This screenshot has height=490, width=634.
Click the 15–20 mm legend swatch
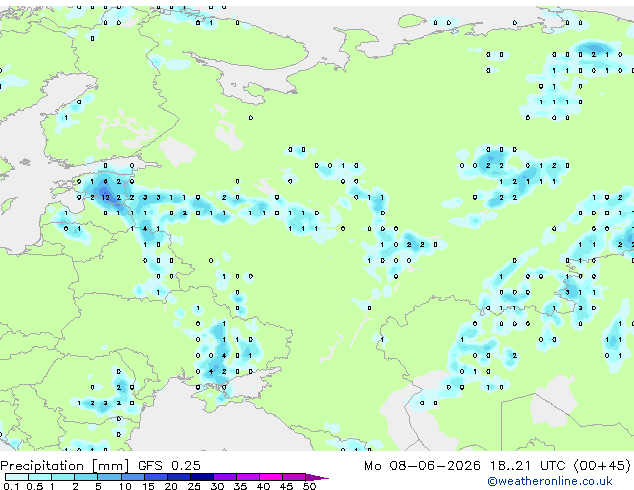[155, 477]
